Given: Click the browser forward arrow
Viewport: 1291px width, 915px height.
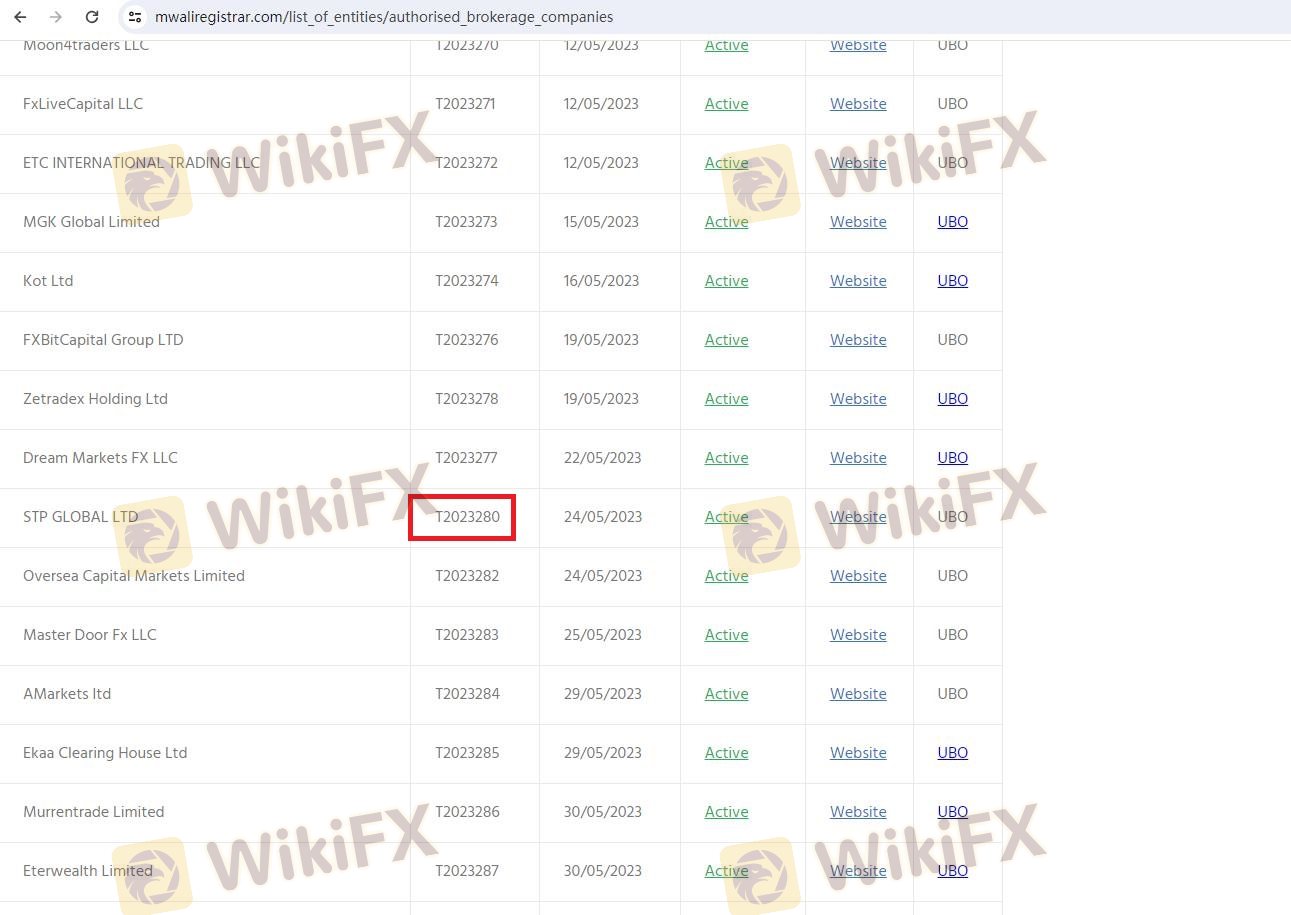Looking at the screenshot, I should point(56,17).
